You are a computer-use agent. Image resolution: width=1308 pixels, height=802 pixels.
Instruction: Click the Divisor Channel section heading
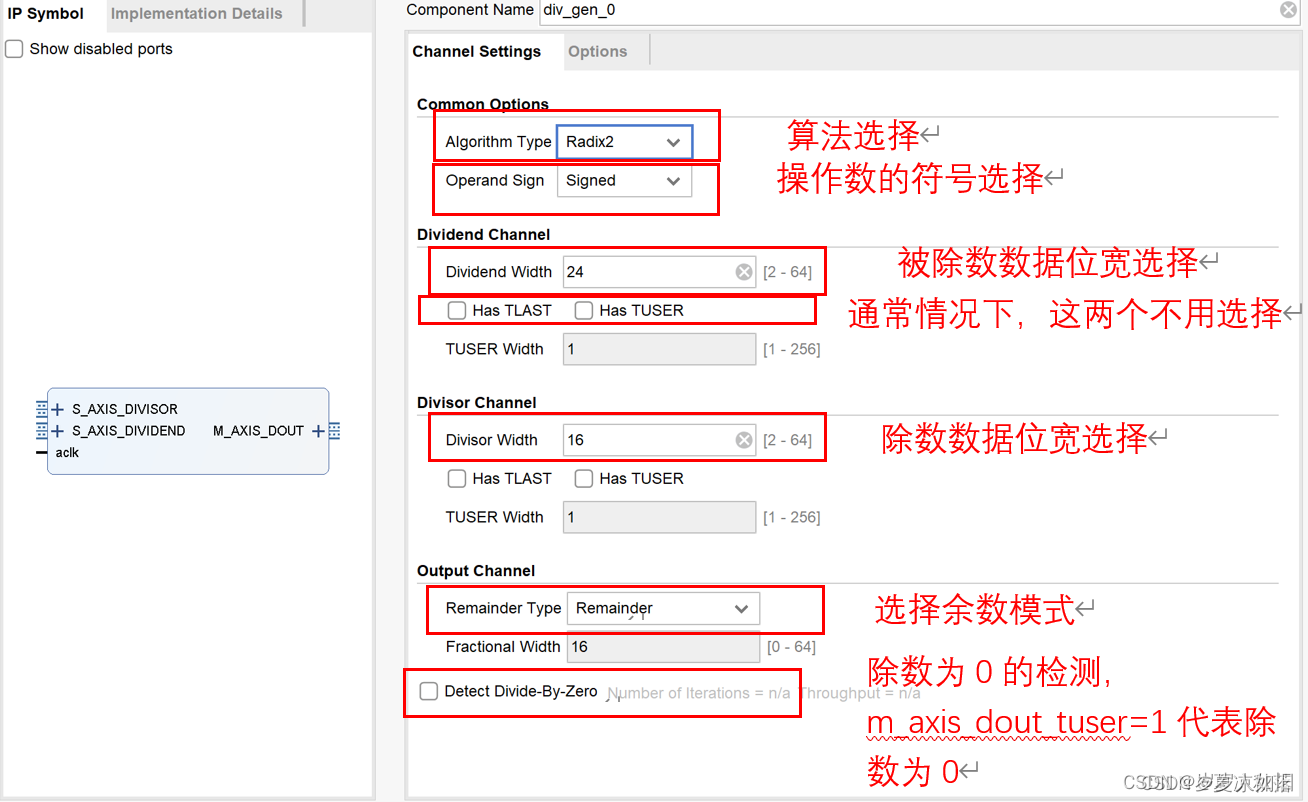pyautogui.click(x=477, y=402)
